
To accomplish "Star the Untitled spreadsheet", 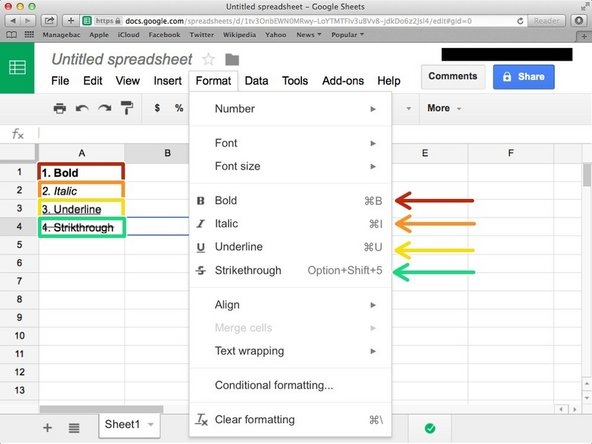I will point(208,59).
